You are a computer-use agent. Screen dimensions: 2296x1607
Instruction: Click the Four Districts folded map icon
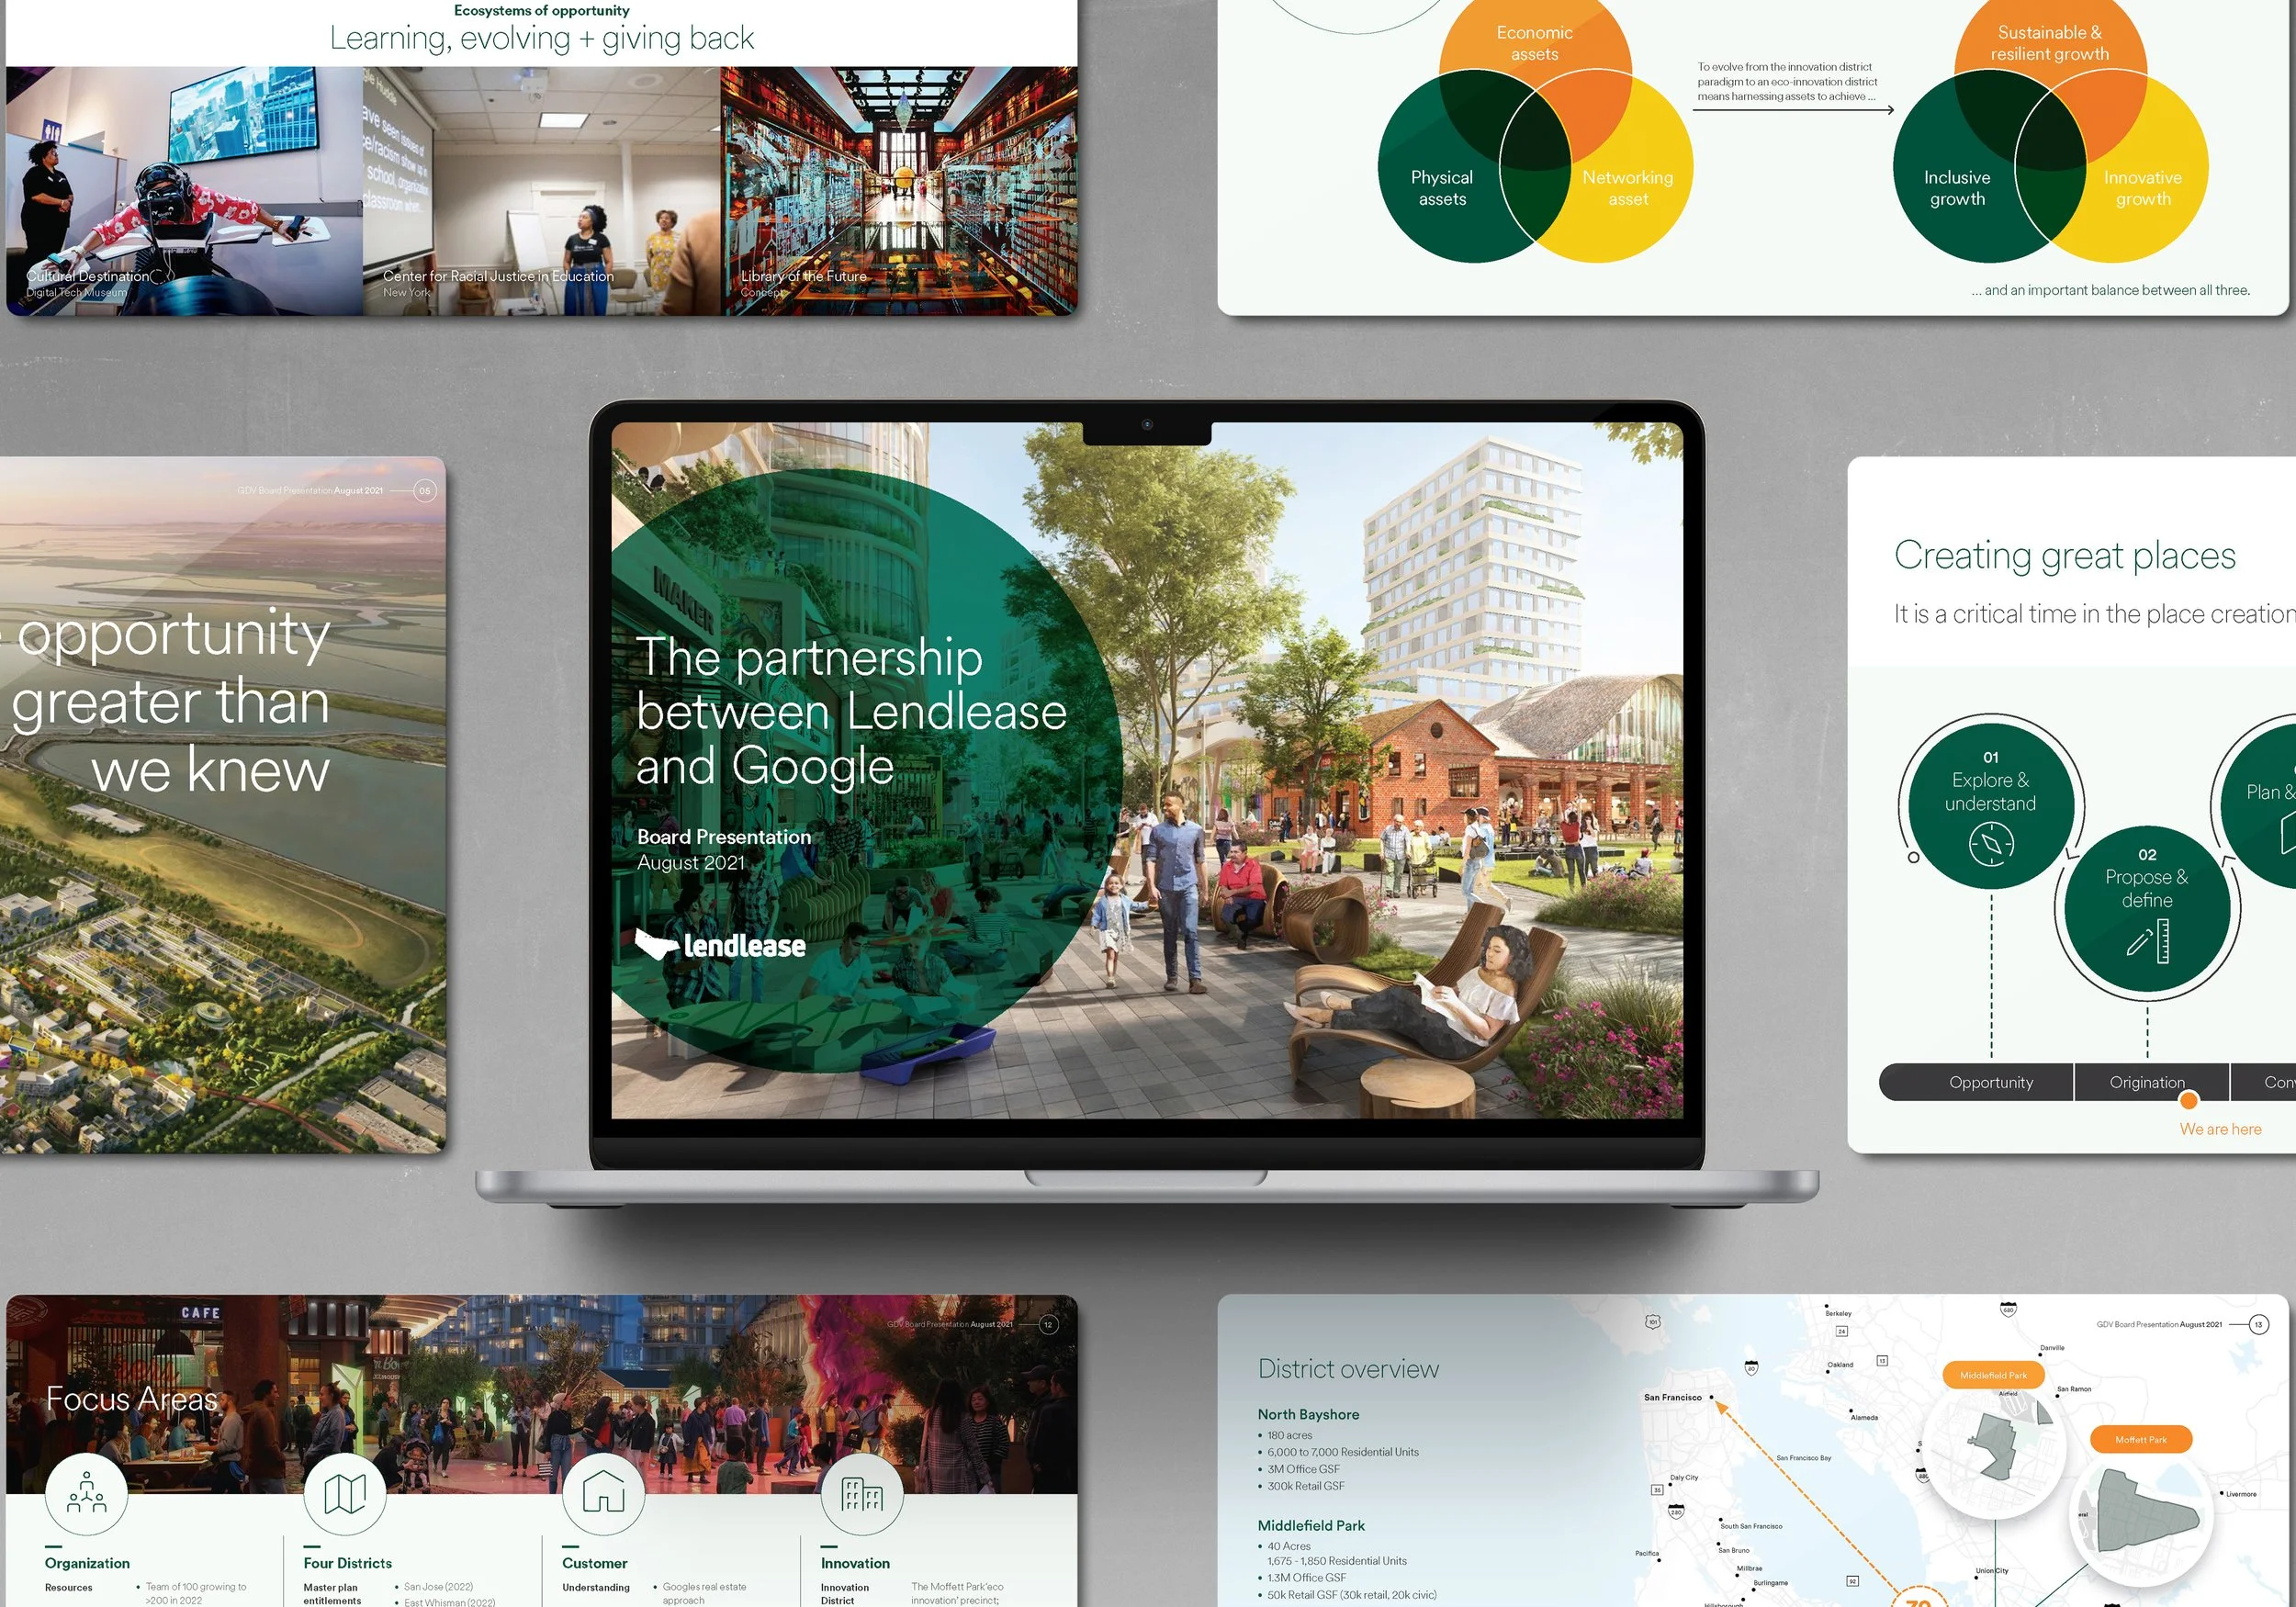click(x=345, y=1493)
